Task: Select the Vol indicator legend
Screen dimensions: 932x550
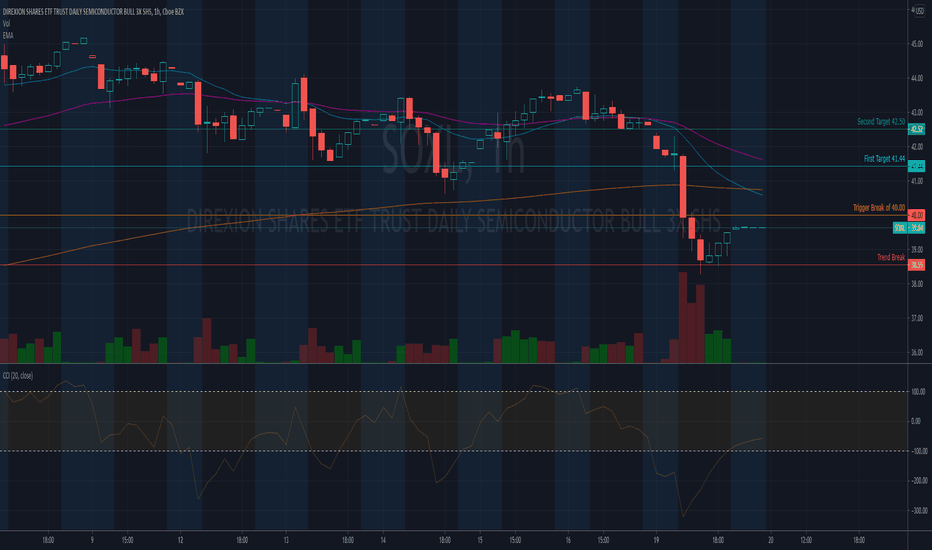Action: [6, 24]
